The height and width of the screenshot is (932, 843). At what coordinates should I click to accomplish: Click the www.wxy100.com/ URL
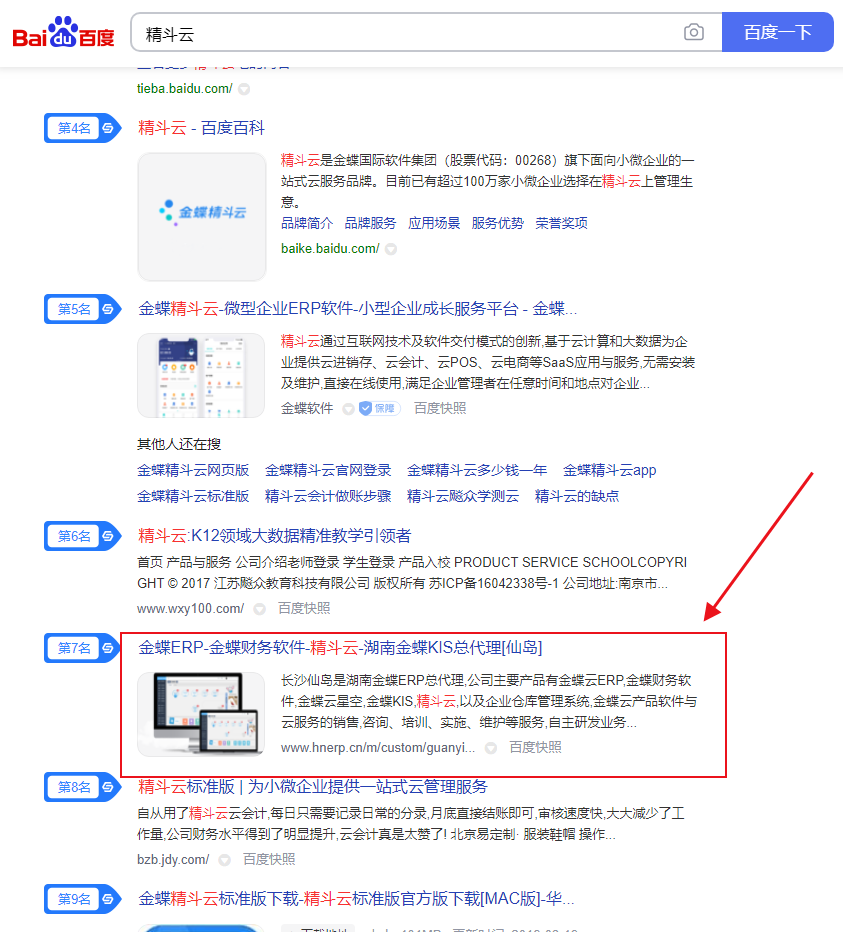190,609
